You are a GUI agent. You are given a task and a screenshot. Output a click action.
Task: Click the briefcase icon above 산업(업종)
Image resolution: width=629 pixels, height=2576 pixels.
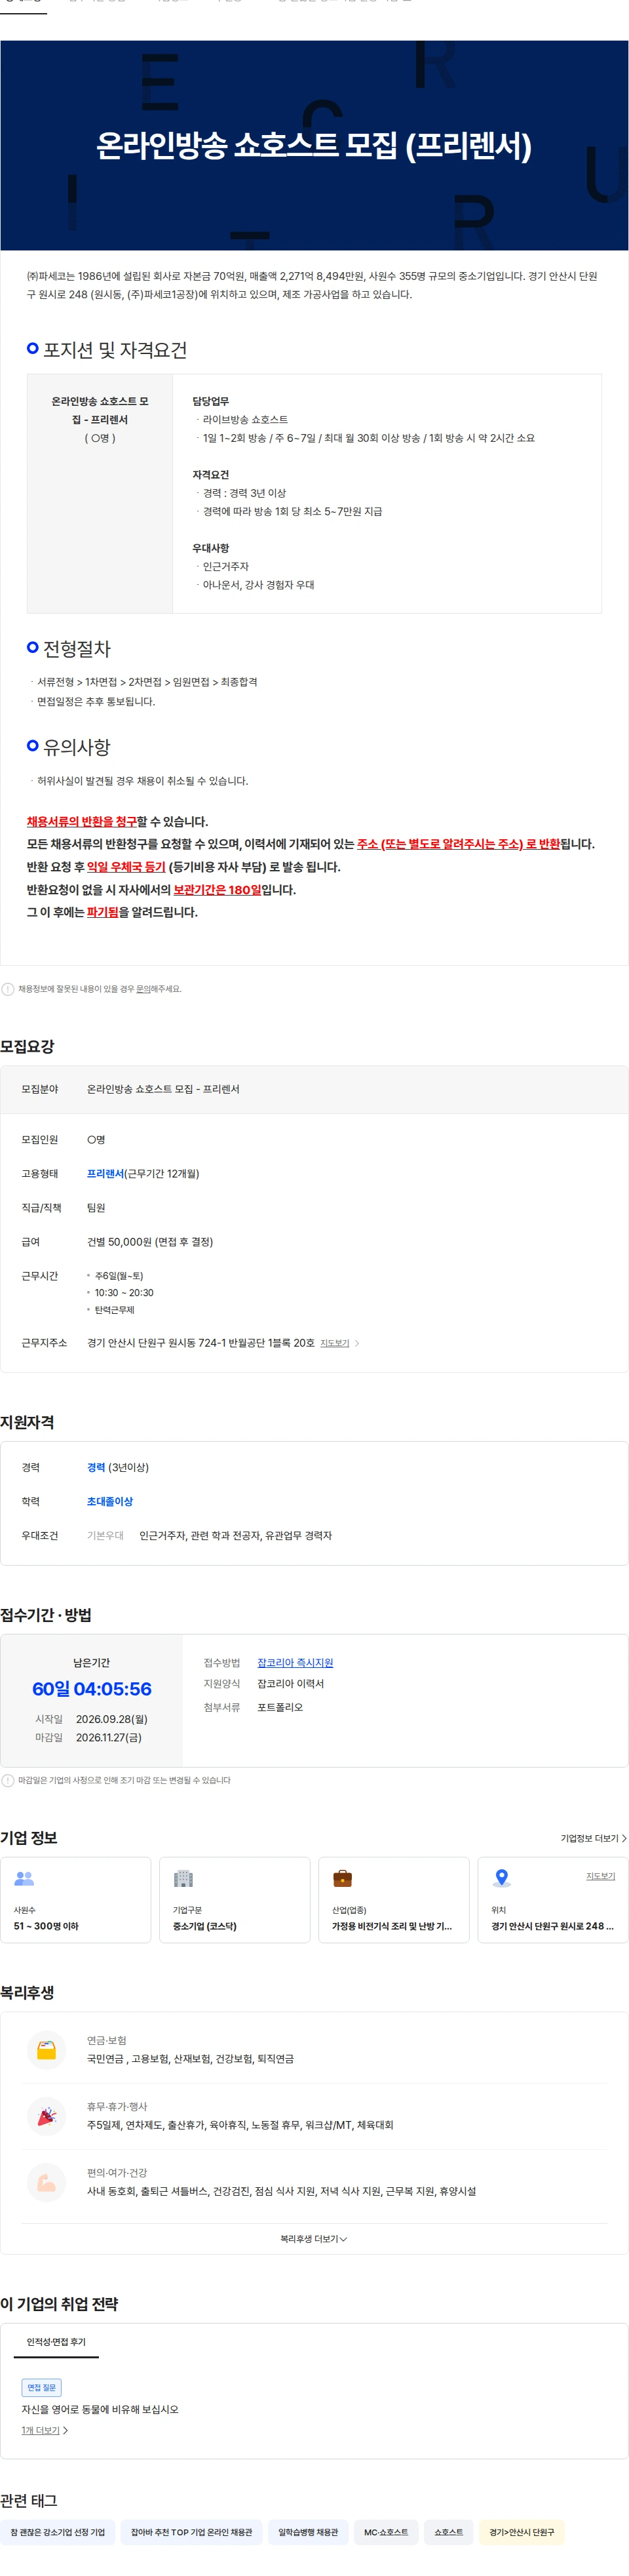coord(342,1878)
